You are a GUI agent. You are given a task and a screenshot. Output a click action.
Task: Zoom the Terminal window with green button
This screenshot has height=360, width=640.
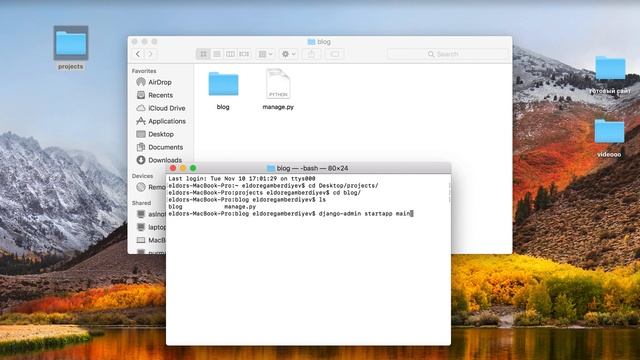click(193, 168)
